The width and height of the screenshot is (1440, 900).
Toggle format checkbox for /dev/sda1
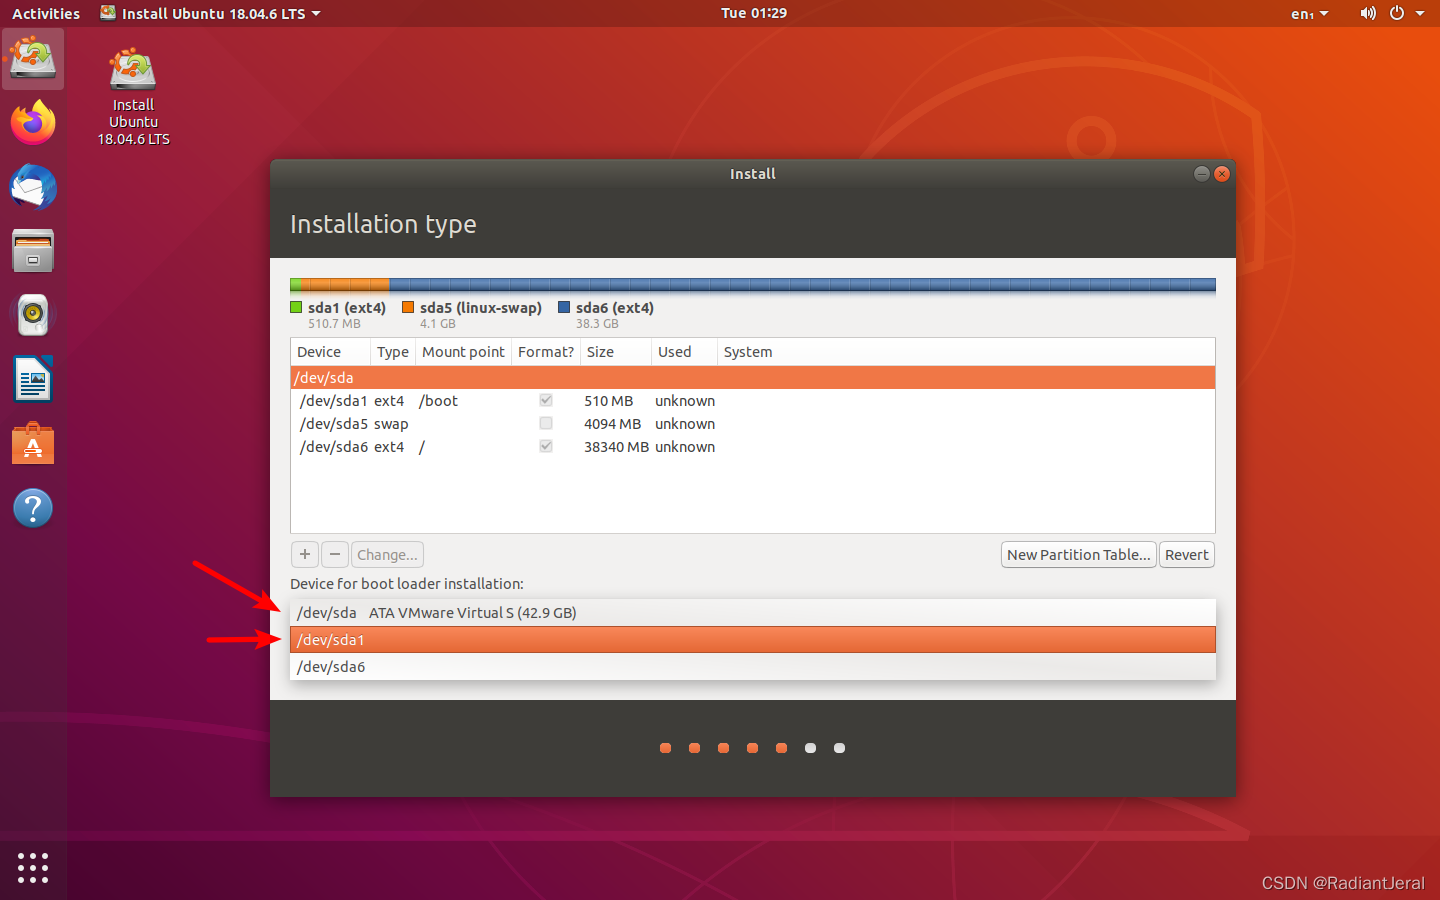[546, 400]
